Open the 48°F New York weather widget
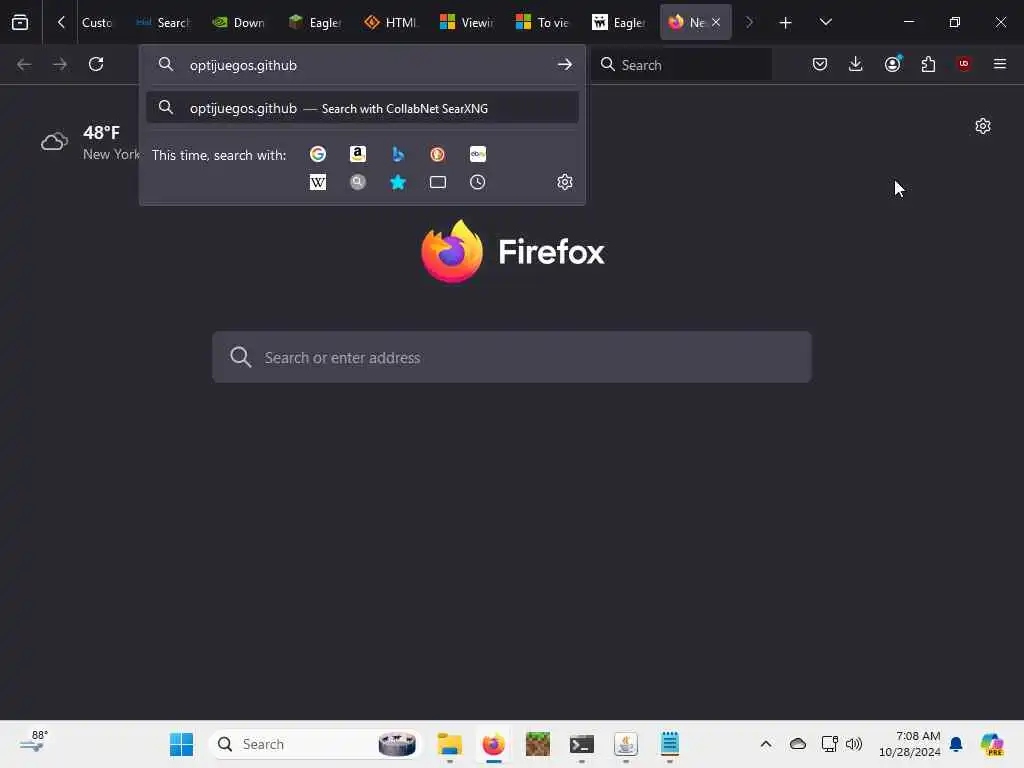 point(90,142)
